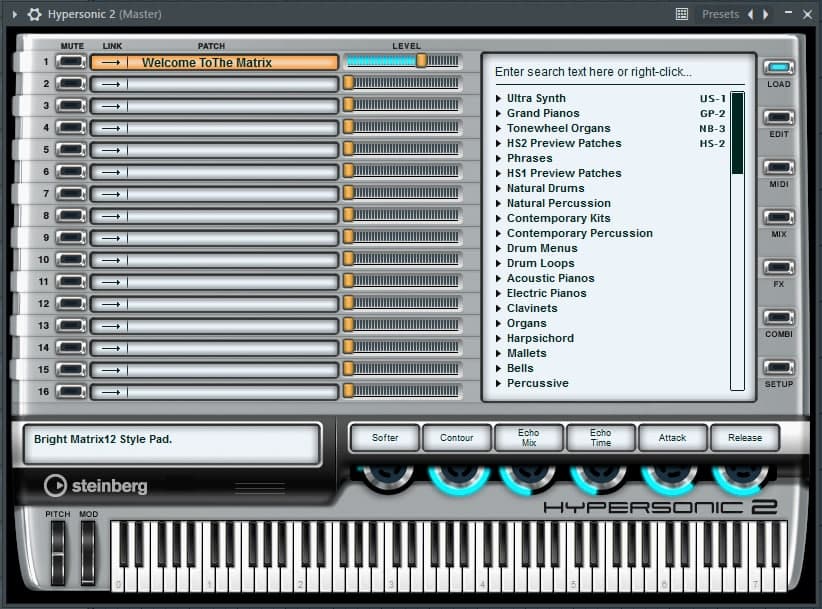Toggle mute on channel 13
This screenshot has height=609, width=822.
pos(71,326)
